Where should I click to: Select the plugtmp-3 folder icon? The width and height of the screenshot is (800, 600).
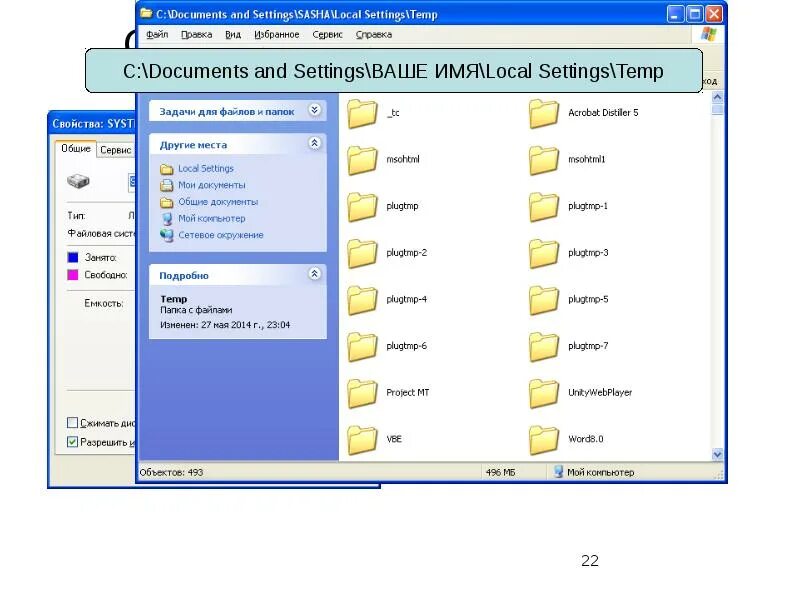544,253
